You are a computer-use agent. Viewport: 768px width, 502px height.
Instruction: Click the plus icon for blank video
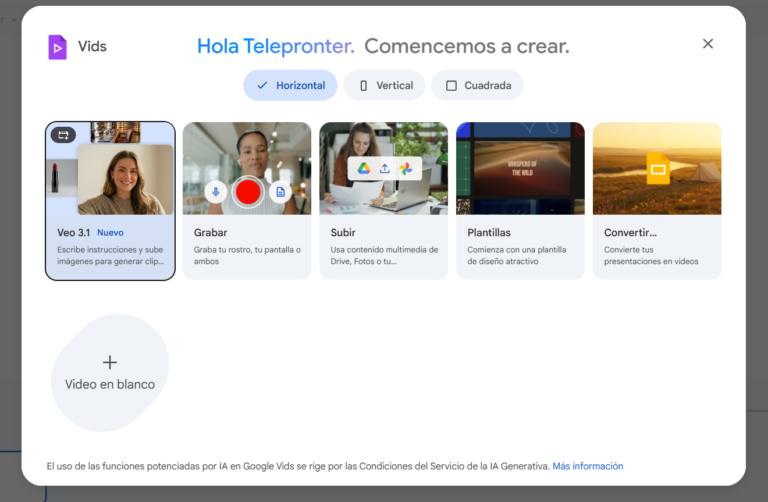(x=110, y=362)
